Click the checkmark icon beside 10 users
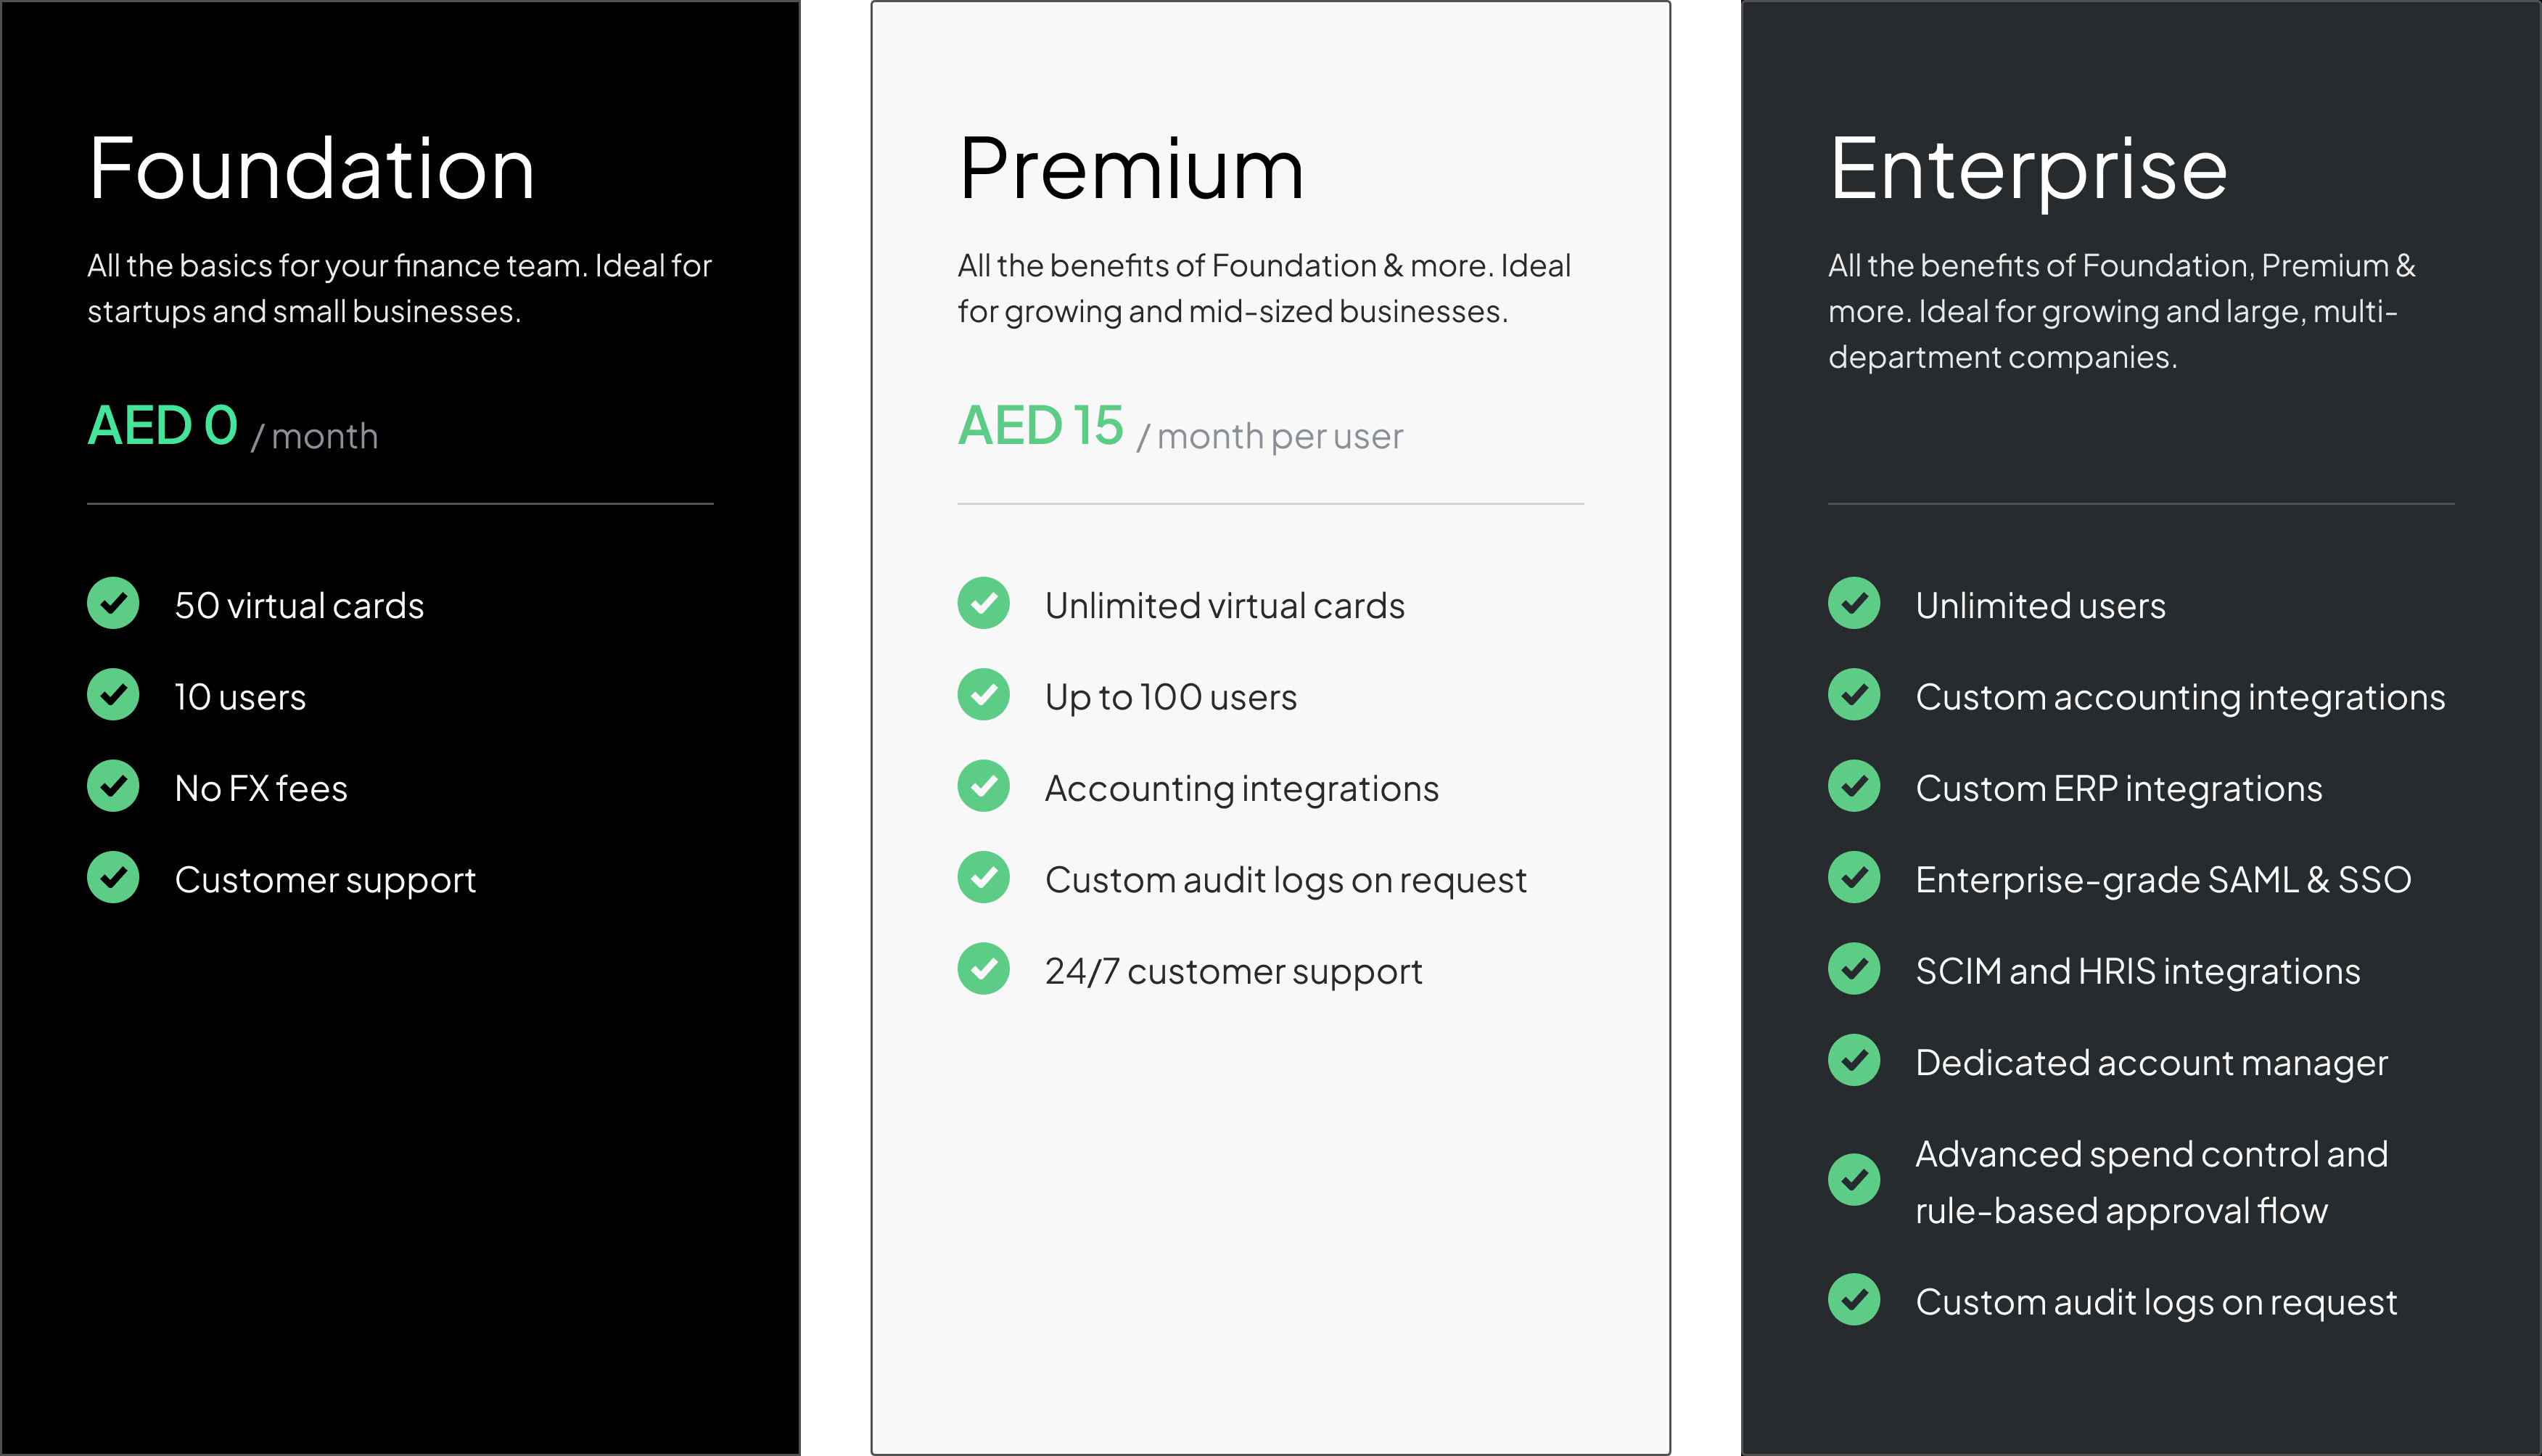The image size is (2542, 1456). [x=113, y=695]
